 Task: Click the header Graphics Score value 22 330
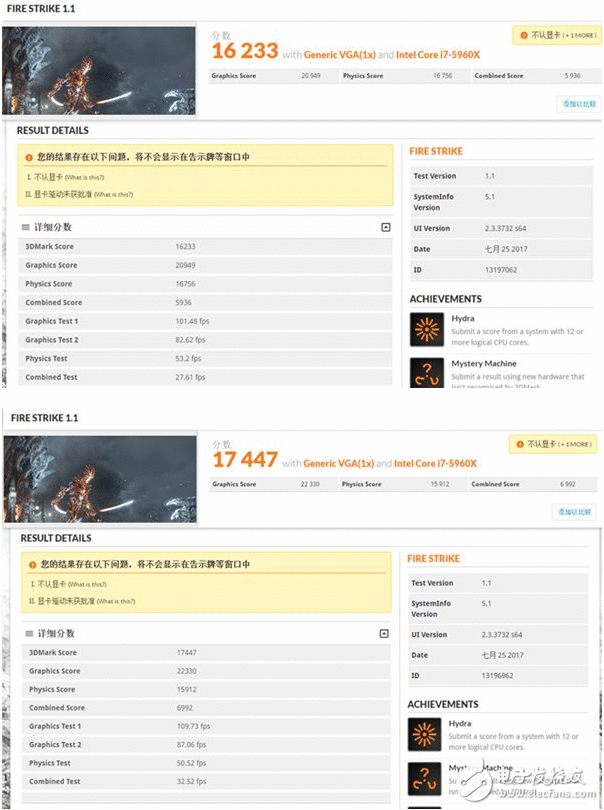point(310,484)
